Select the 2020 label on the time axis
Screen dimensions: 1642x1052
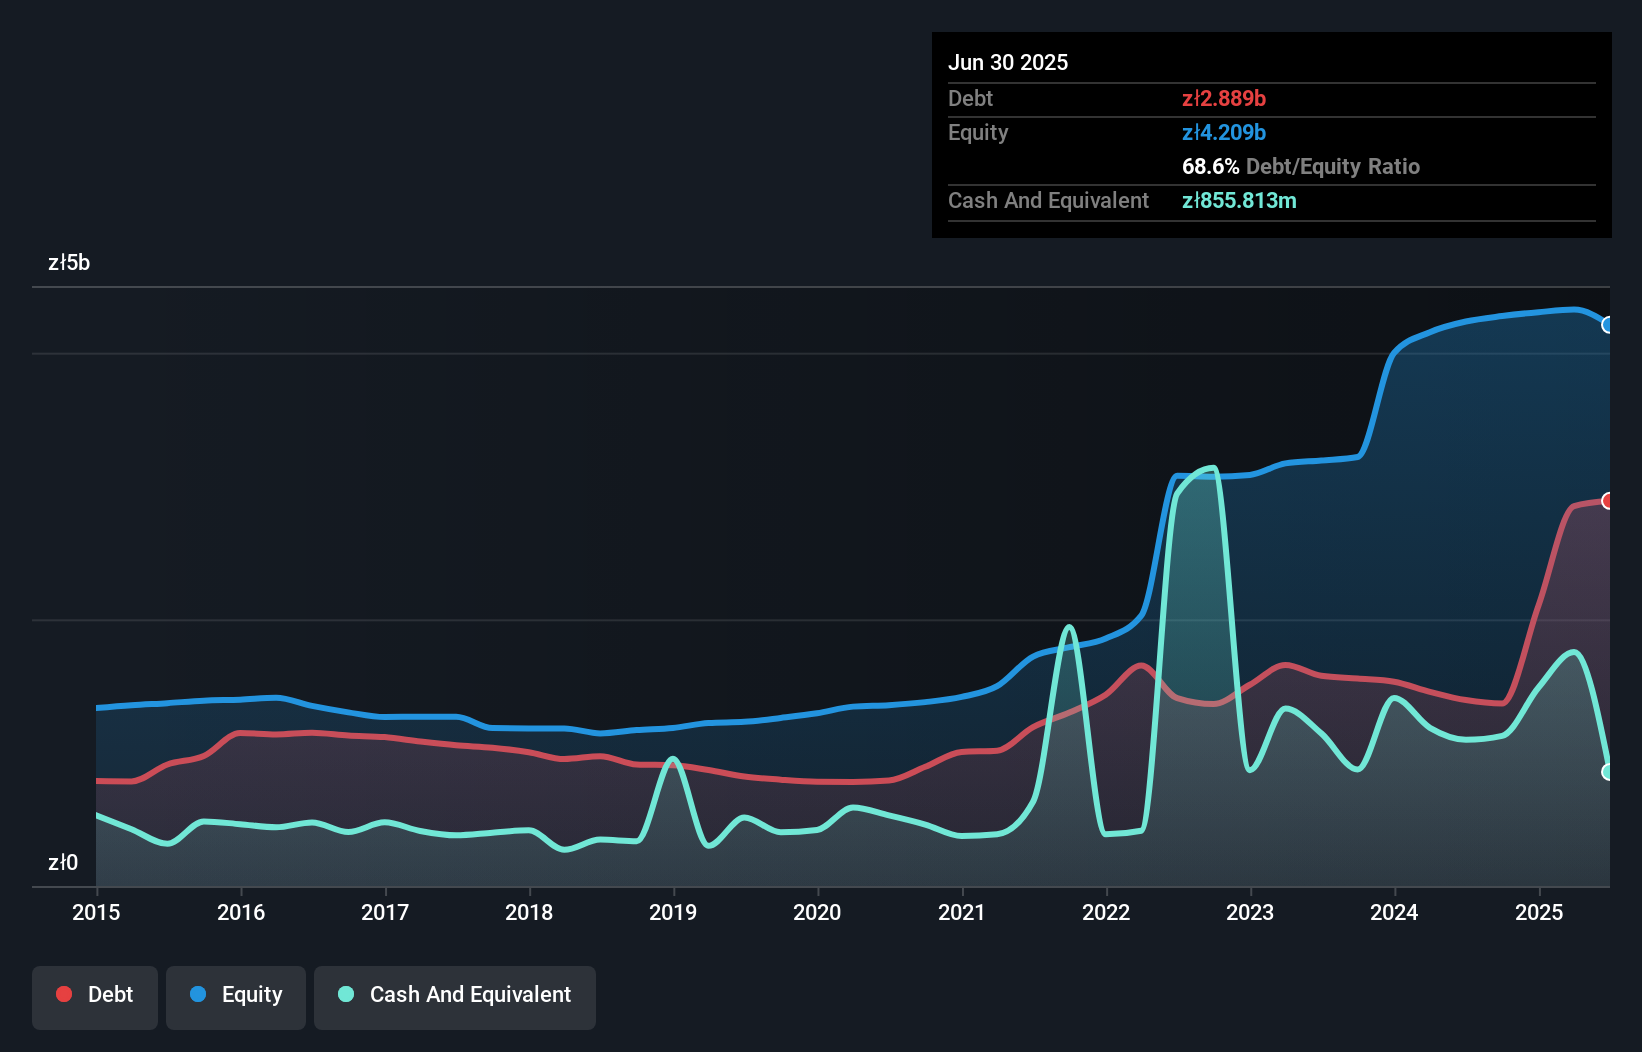(x=817, y=912)
